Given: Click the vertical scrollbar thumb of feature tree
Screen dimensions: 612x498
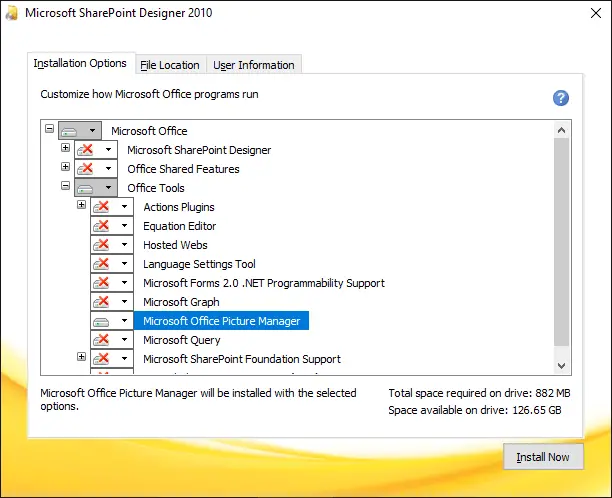Looking at the screenshot, I should click(561, 242).
